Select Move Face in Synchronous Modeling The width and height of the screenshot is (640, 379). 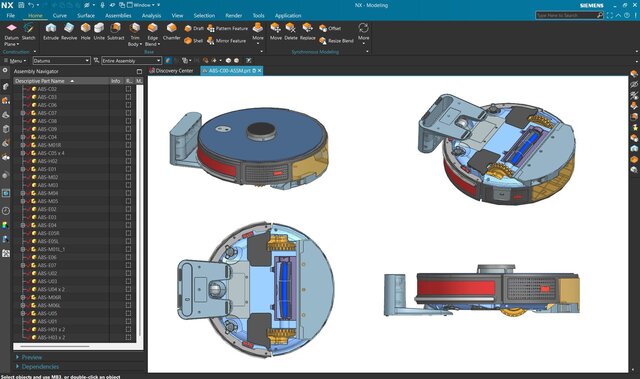point(276,32)
